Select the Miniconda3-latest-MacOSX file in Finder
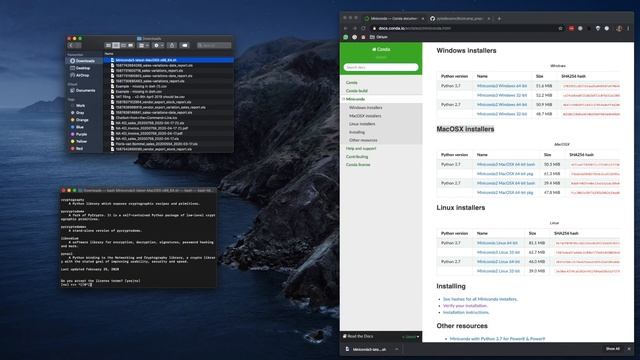 (168, 60)
